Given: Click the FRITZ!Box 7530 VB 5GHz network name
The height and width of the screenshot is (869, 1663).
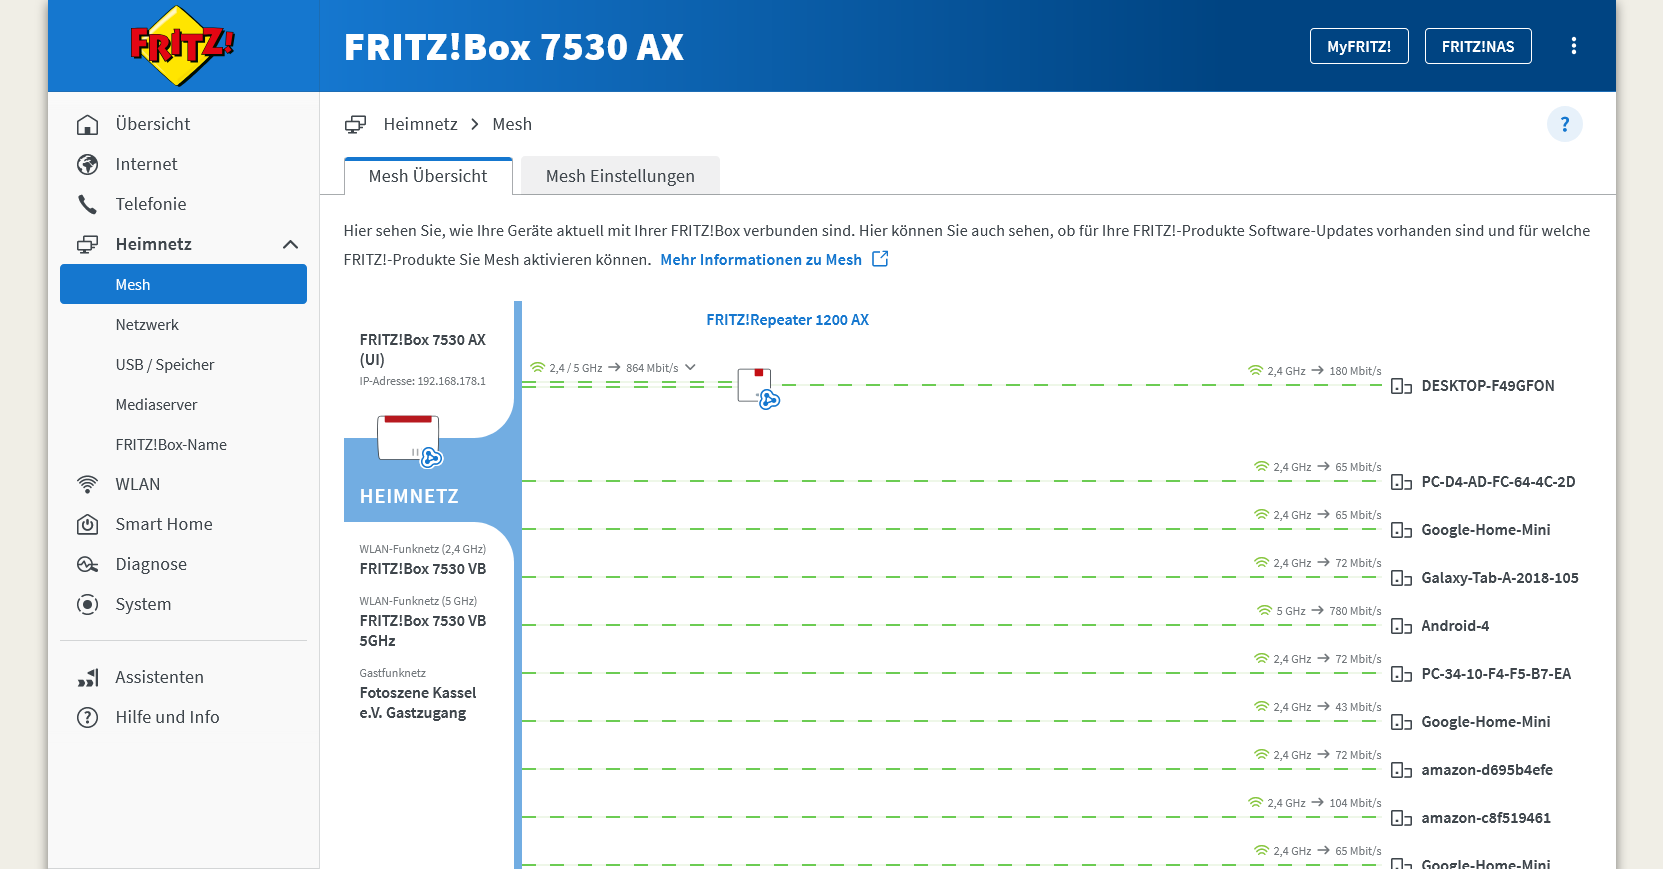Looking at the screenshot, I should click(423, 631).
